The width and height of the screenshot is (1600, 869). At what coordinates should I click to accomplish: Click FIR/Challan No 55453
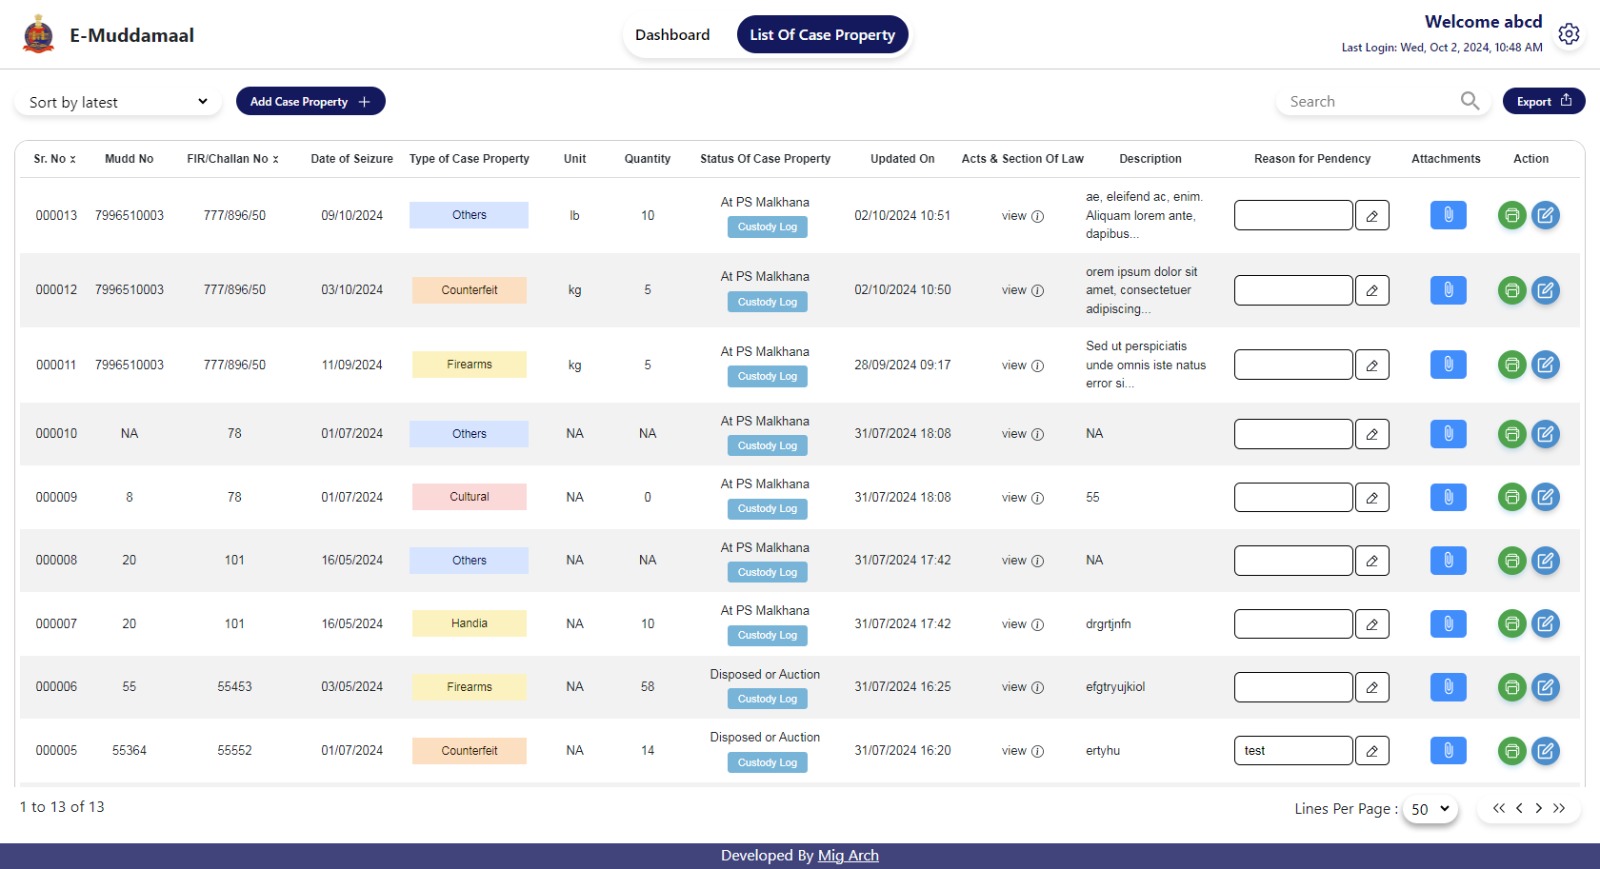pos(235,687)
